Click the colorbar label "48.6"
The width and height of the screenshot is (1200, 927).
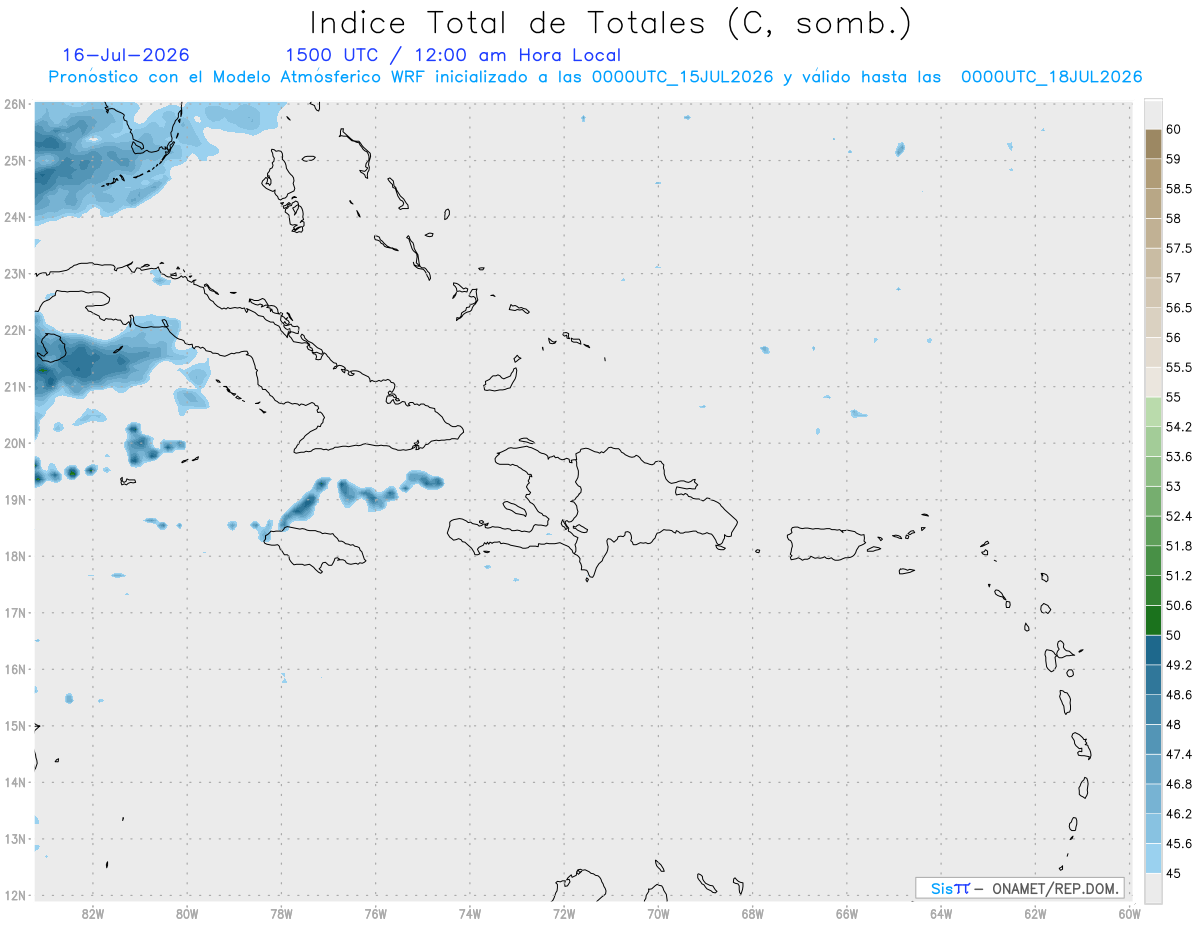point(1178,695)
